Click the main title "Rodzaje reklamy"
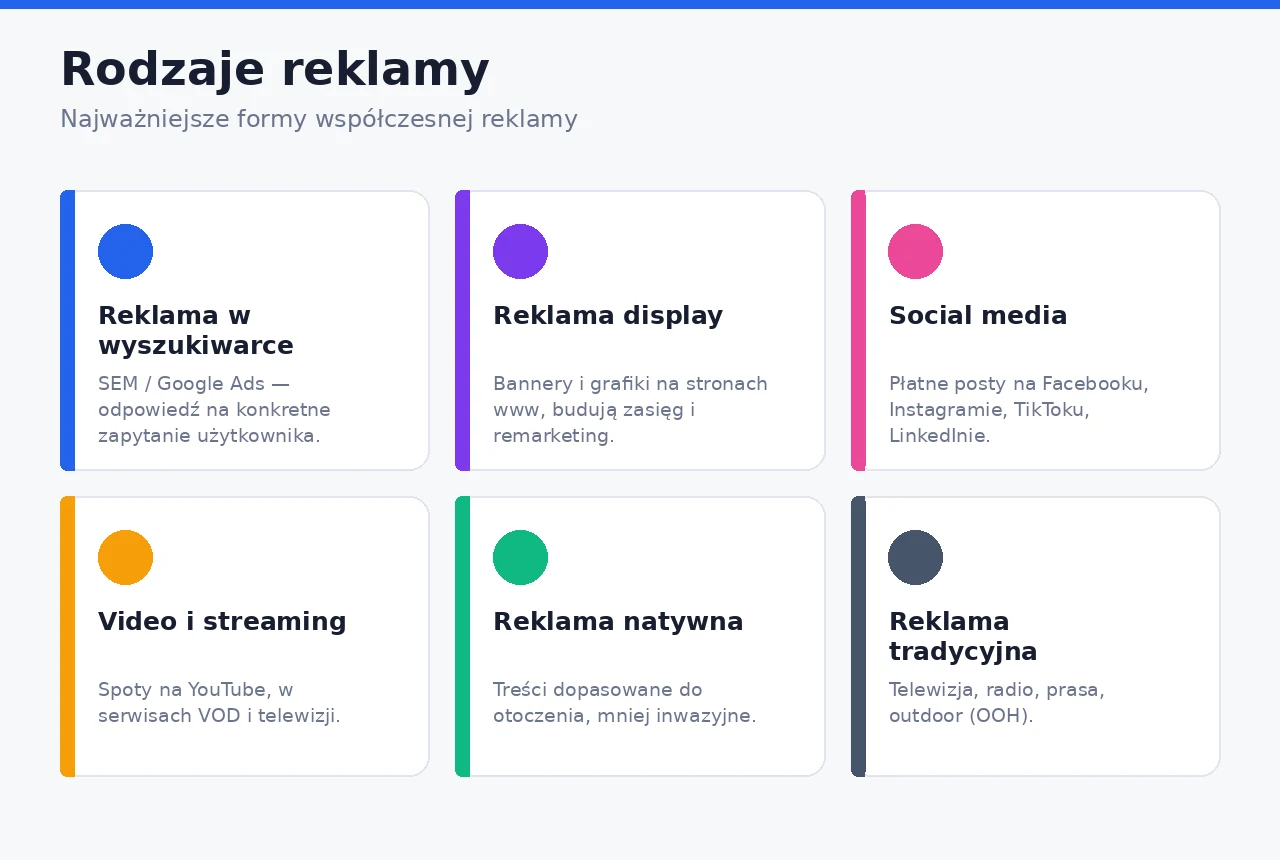The width and height of the screenshot is (1280, 860). point(275,70)
